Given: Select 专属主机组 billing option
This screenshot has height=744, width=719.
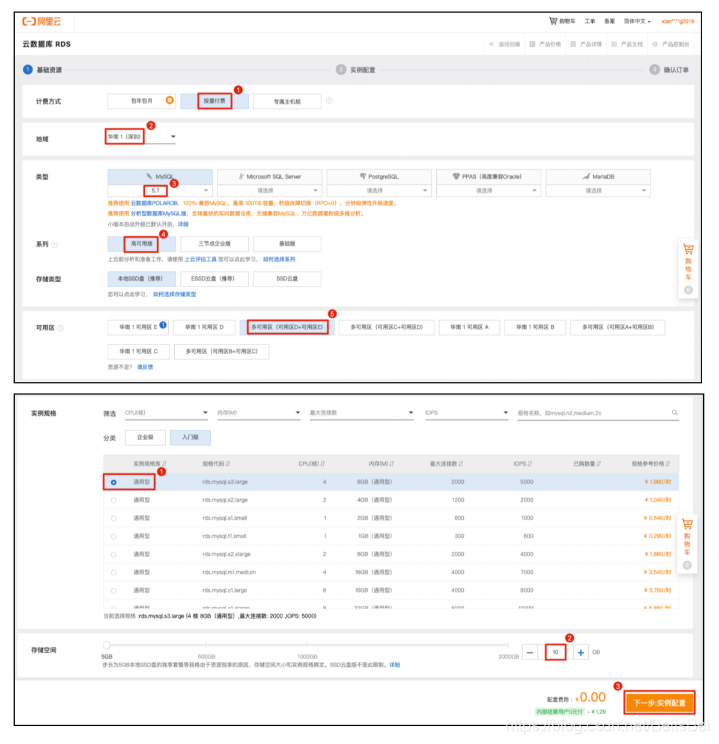Looking at the screenshot, I should coord(287,102).
